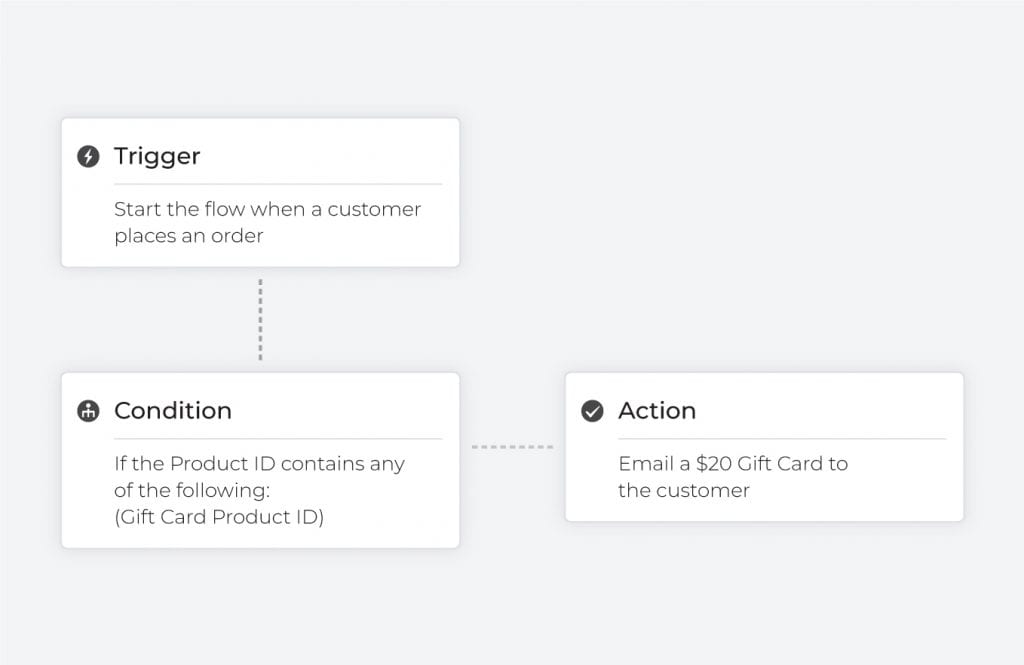Viewport: 1024px width, 665px height.
Task: Click 'If the Product ID contains any' text
Action: pos(259,464)
